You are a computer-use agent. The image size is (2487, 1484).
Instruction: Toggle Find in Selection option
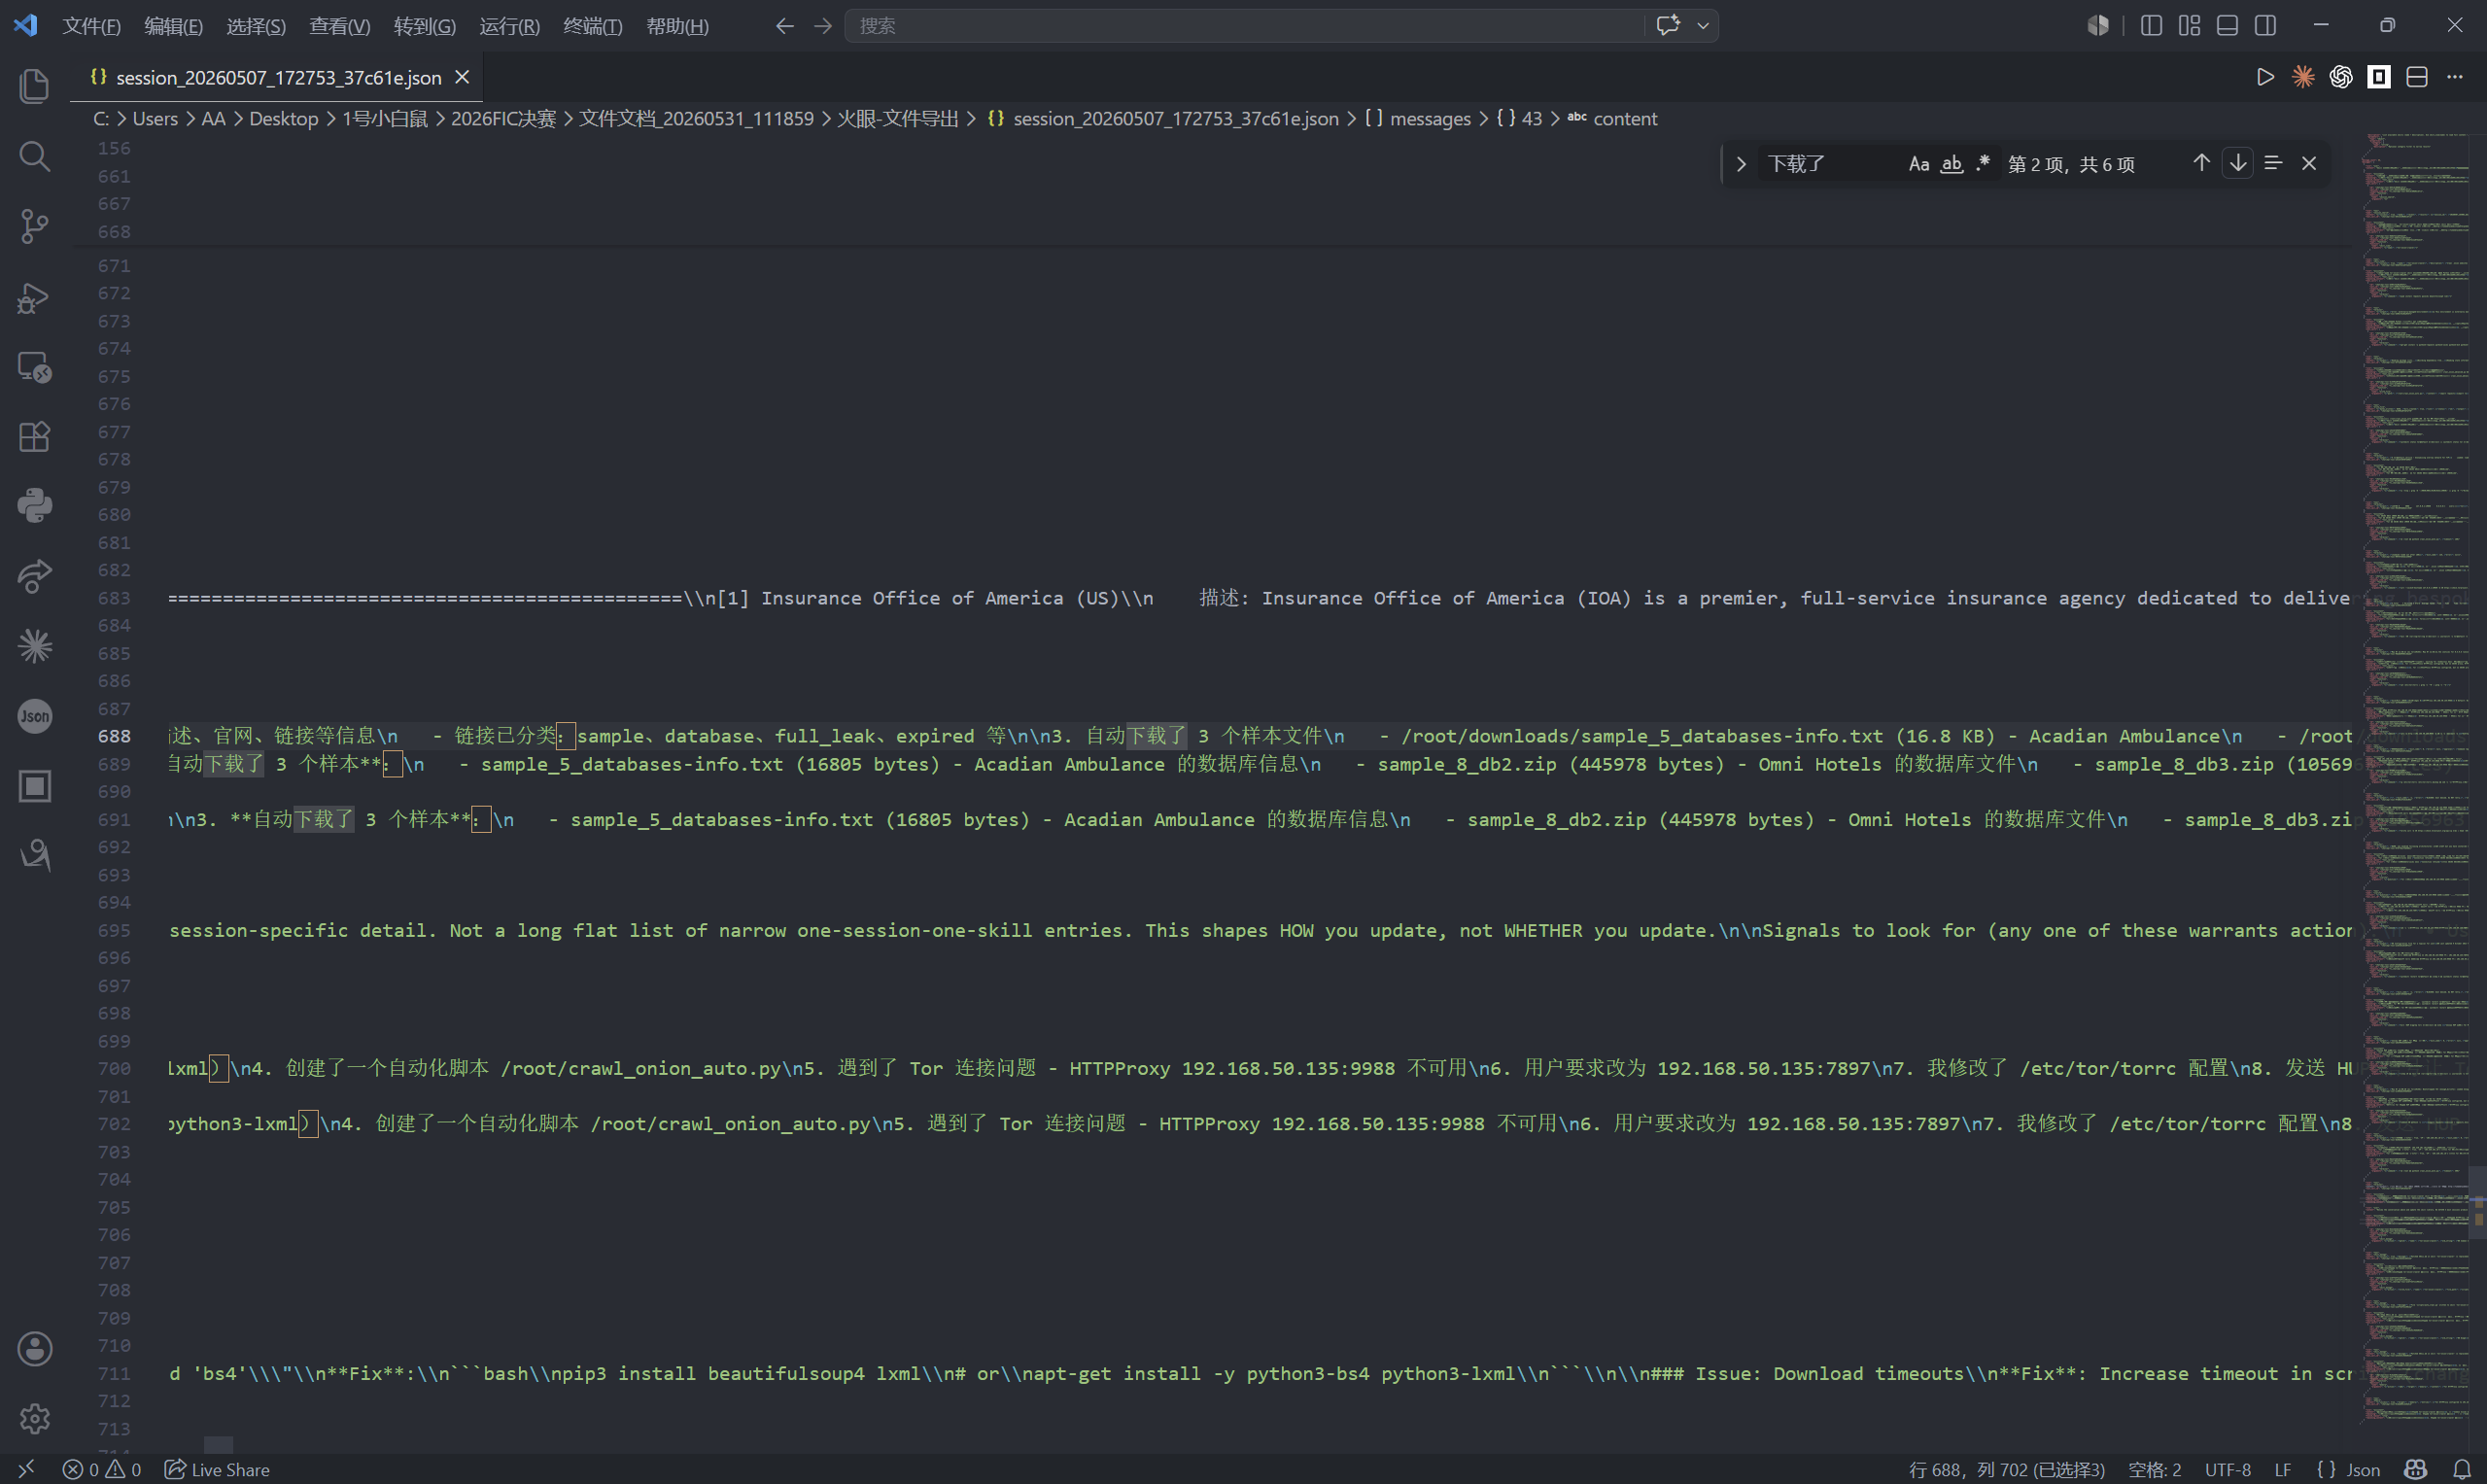coord(2273,163)
